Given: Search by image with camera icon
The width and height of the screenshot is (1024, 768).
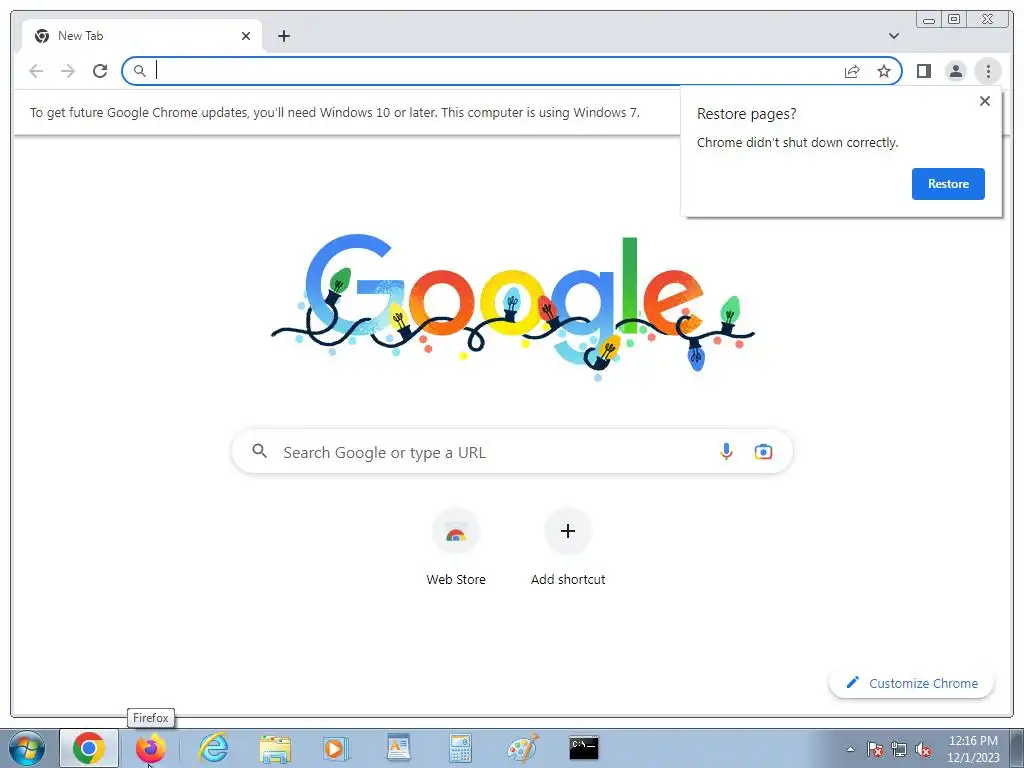Looking at the screenshot, I should (763, 451).
